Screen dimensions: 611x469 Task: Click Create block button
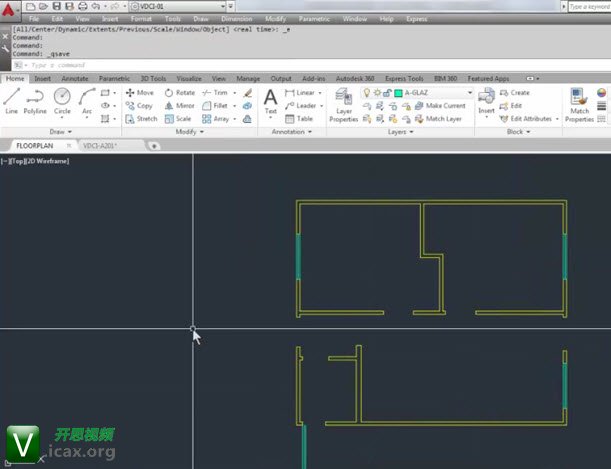(515, 93)
